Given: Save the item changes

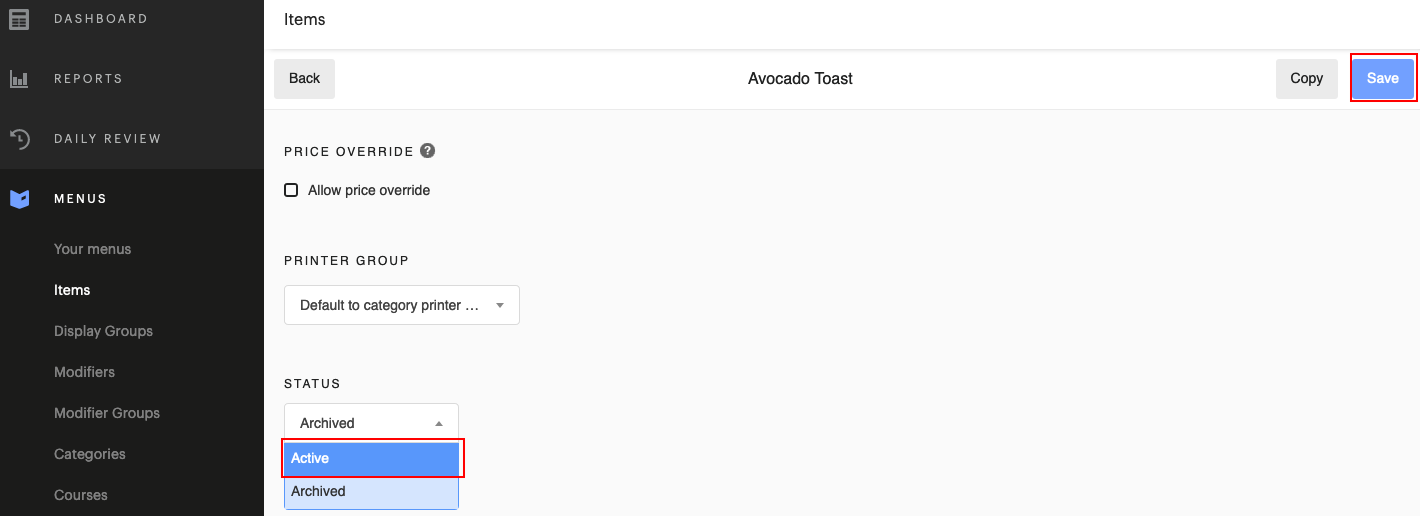Looking at the screenshot, I should 1382,79.
